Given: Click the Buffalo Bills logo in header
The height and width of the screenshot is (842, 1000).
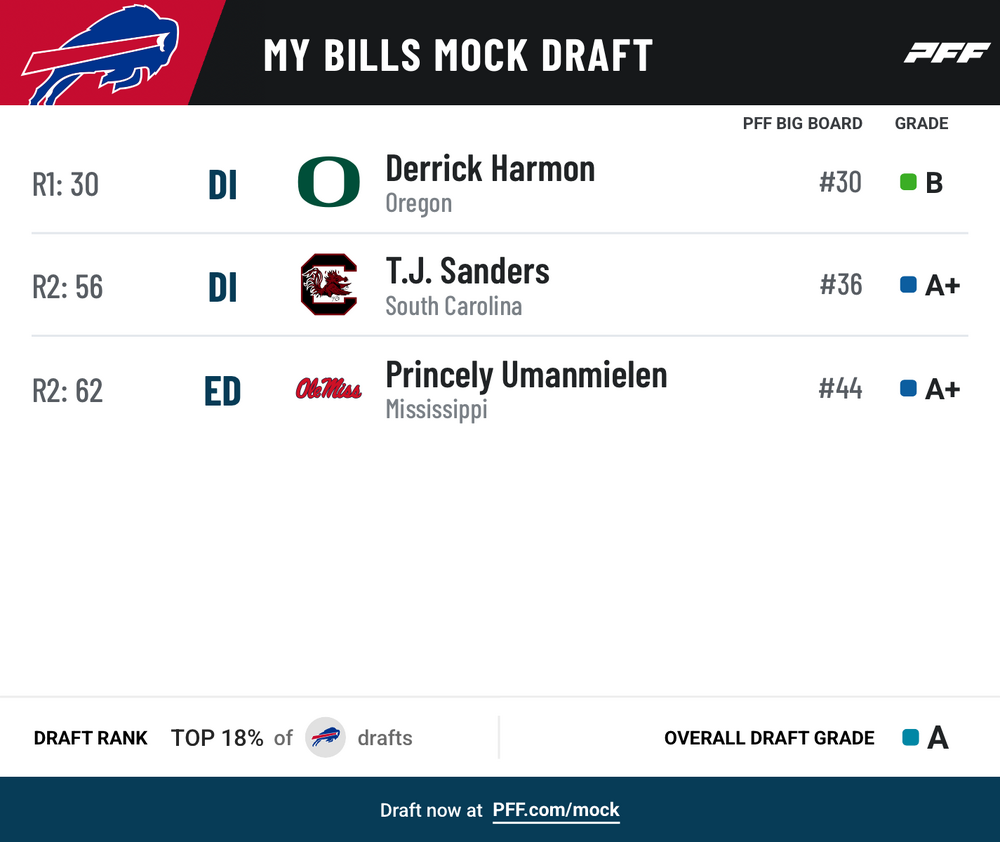Looking at the screenshot, I should tap(101, 54).
